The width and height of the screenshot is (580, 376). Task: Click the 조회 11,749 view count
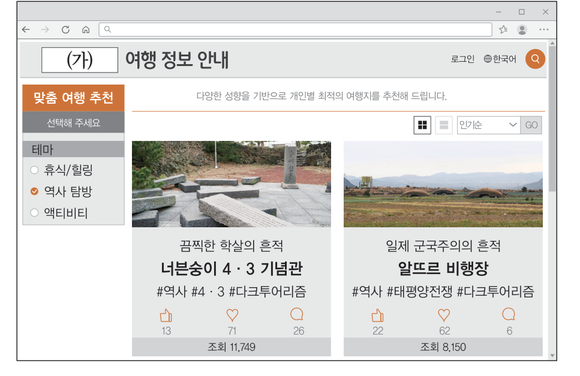tap(232, 347)
